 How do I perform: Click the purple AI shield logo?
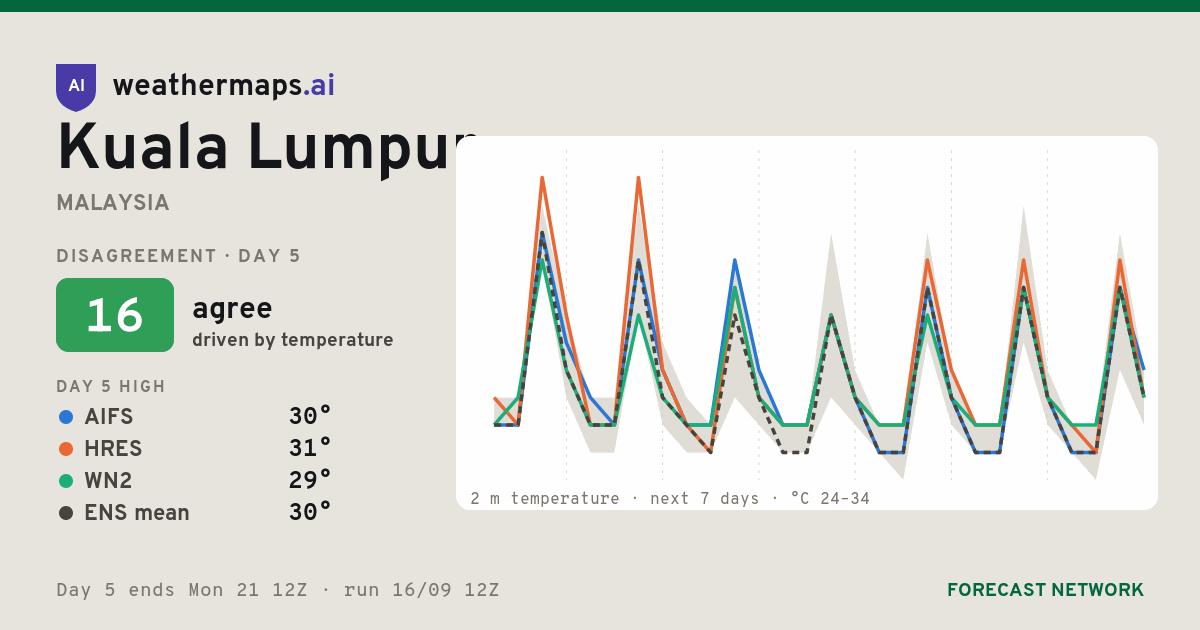76,87
